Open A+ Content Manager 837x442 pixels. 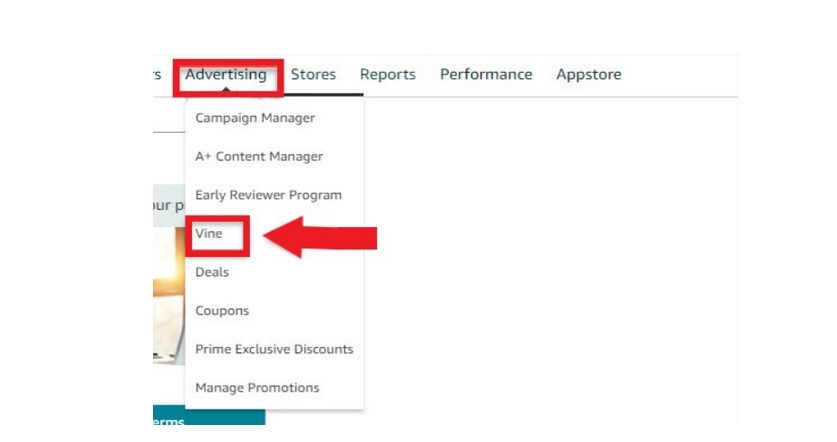click(259, 156)
